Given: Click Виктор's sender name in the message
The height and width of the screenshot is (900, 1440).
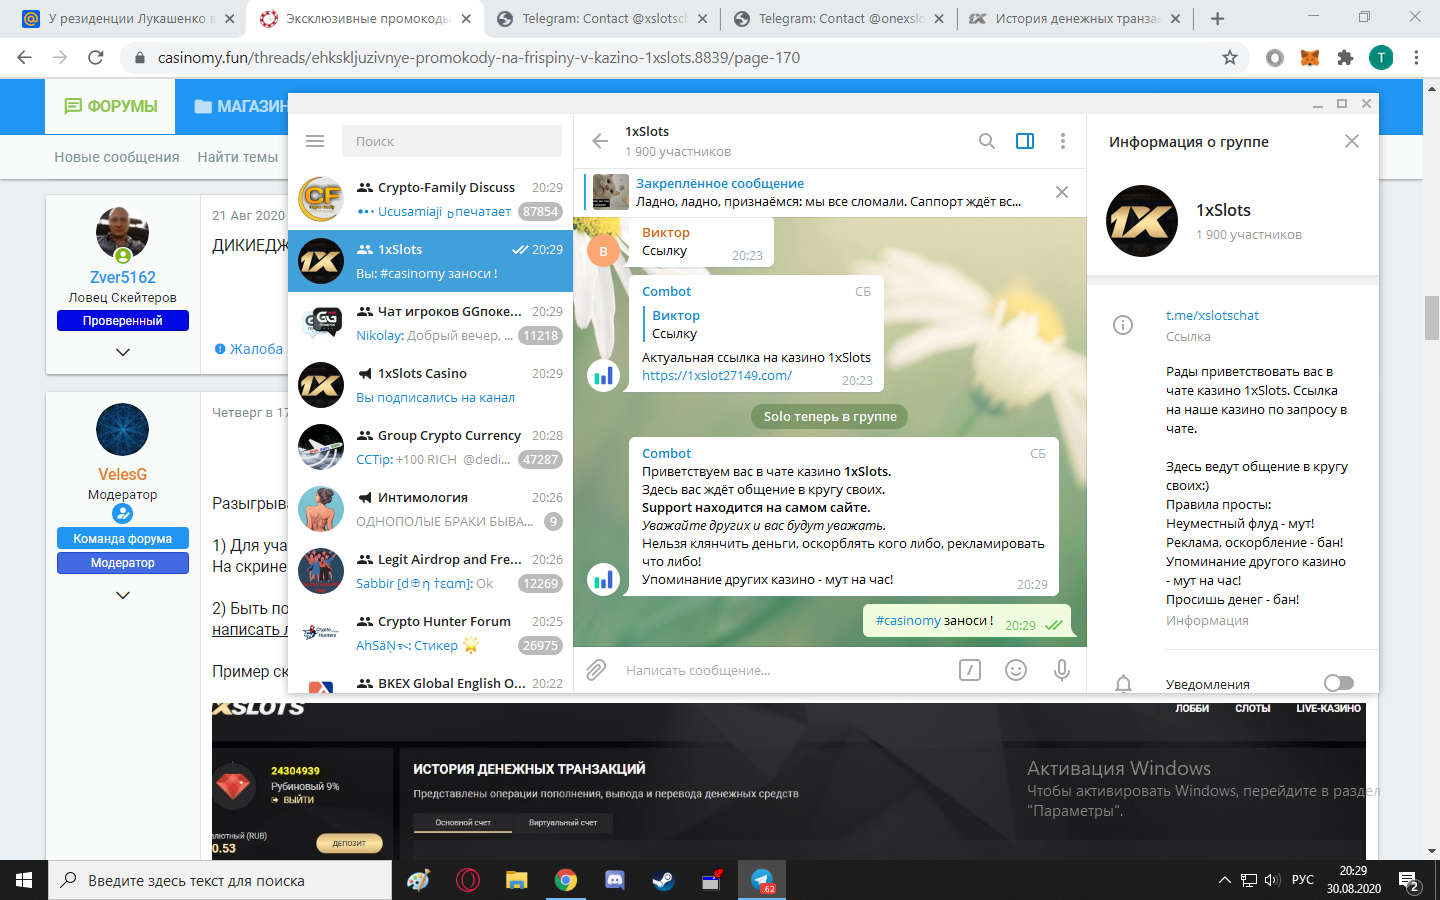Looking at the screenshot, I should click(666, 232).
